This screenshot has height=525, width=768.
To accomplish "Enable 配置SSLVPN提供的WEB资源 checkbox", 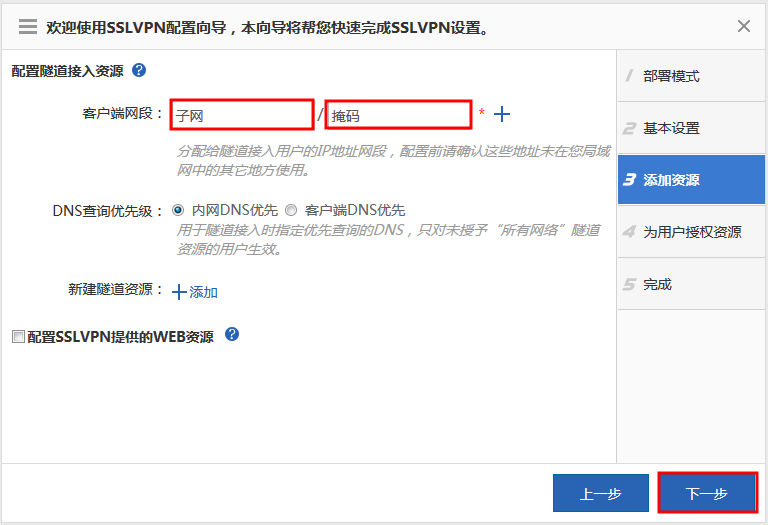I will point(18,337).
